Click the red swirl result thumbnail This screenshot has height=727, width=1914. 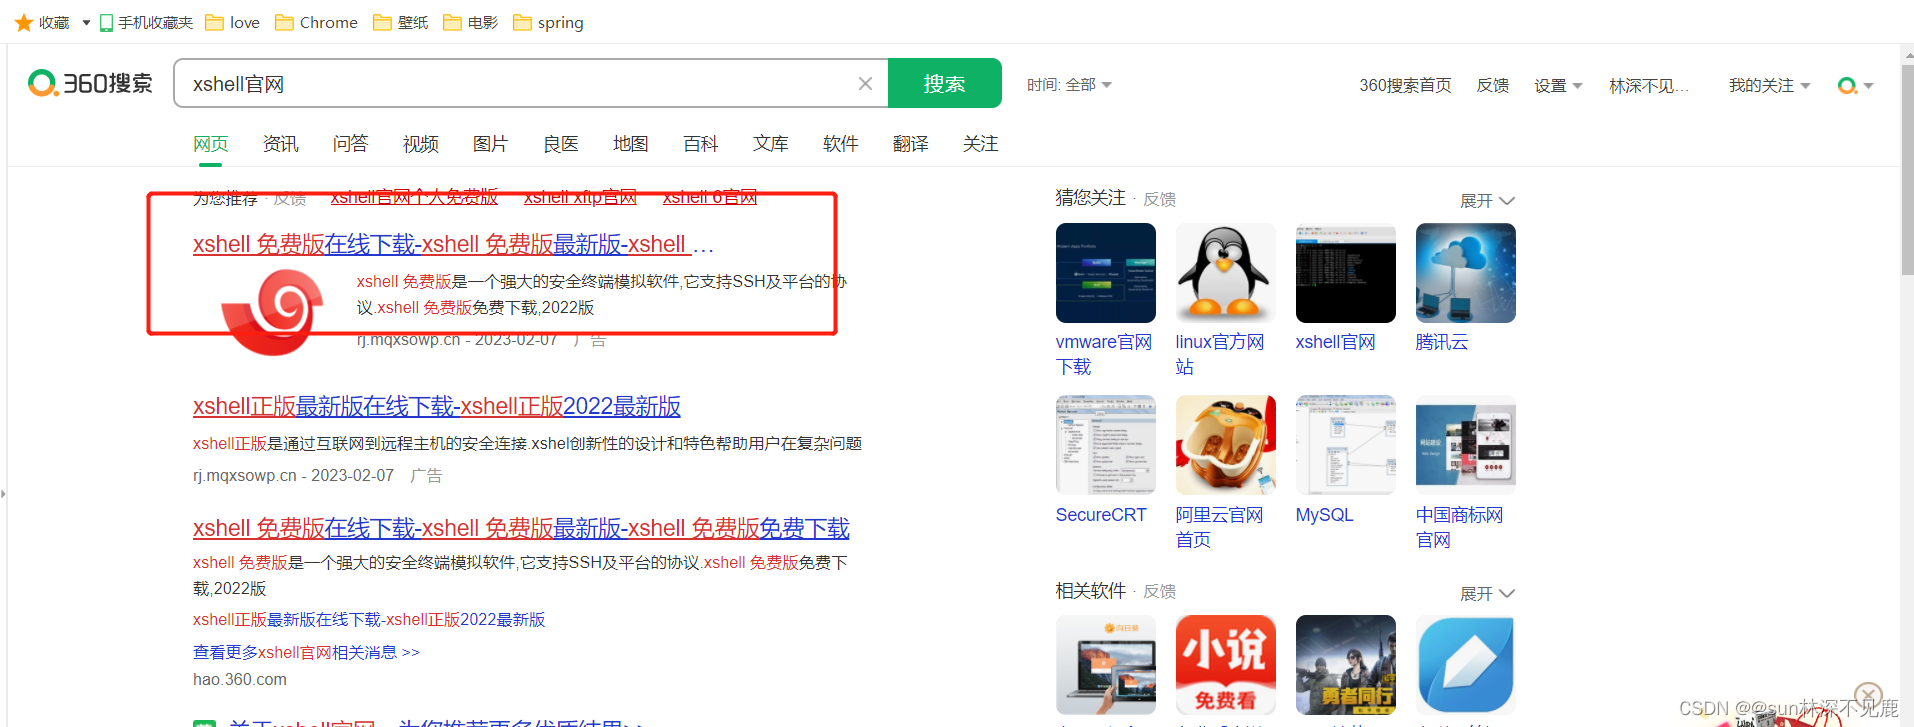[x=272, y=312]
